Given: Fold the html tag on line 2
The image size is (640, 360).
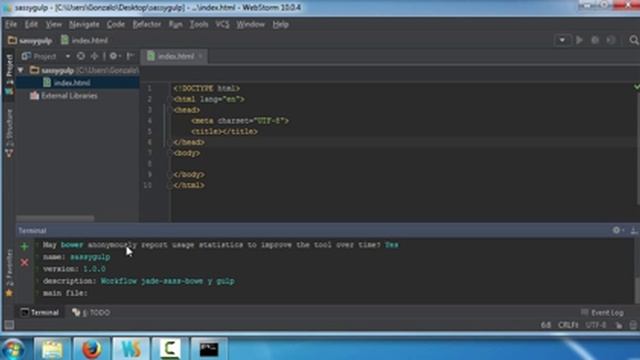Looking at the screenshot, I should [x=169, y=99].
